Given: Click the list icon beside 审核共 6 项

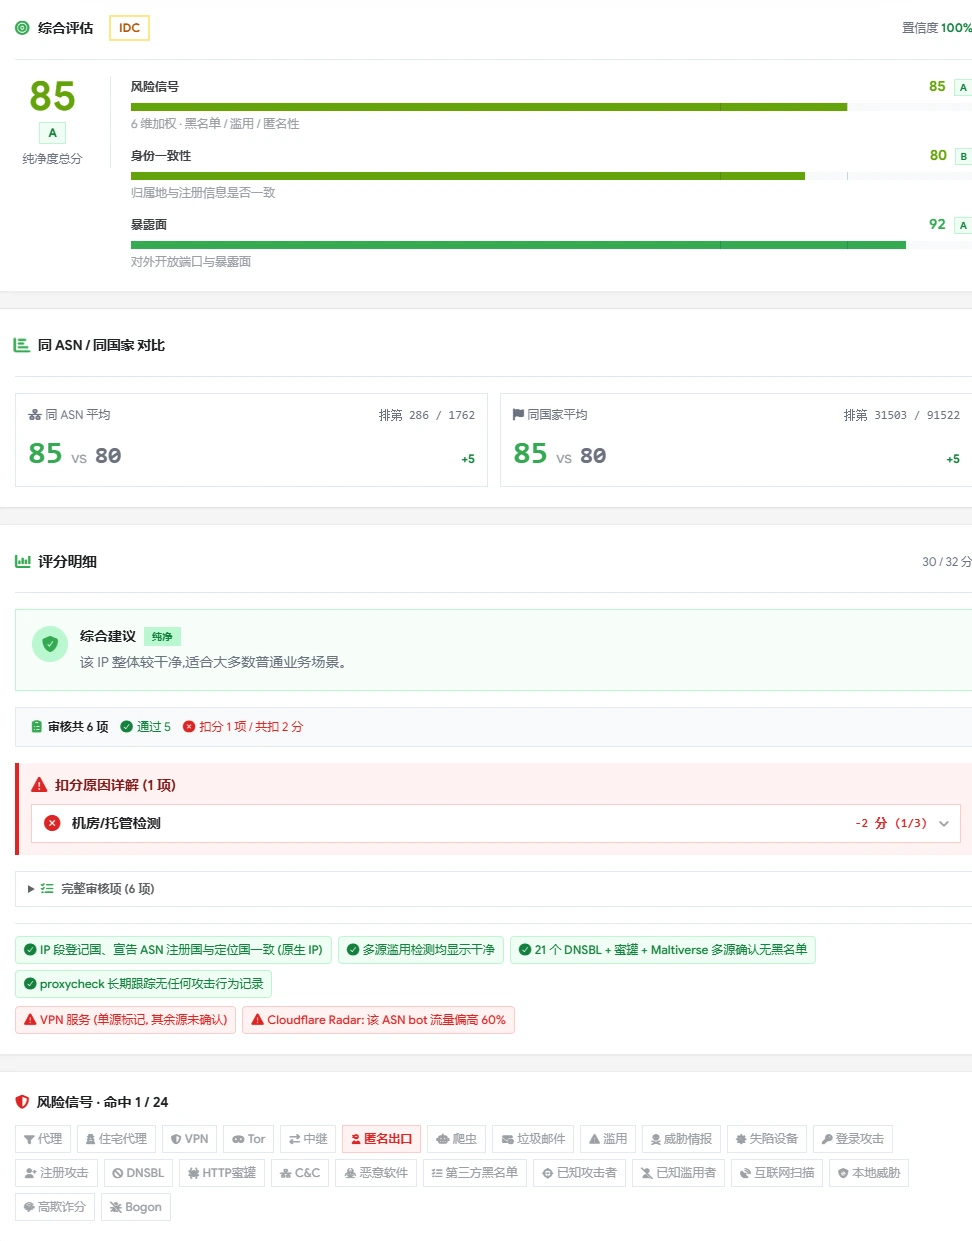Looking at the screenshot, I should [x=37, y=727].
